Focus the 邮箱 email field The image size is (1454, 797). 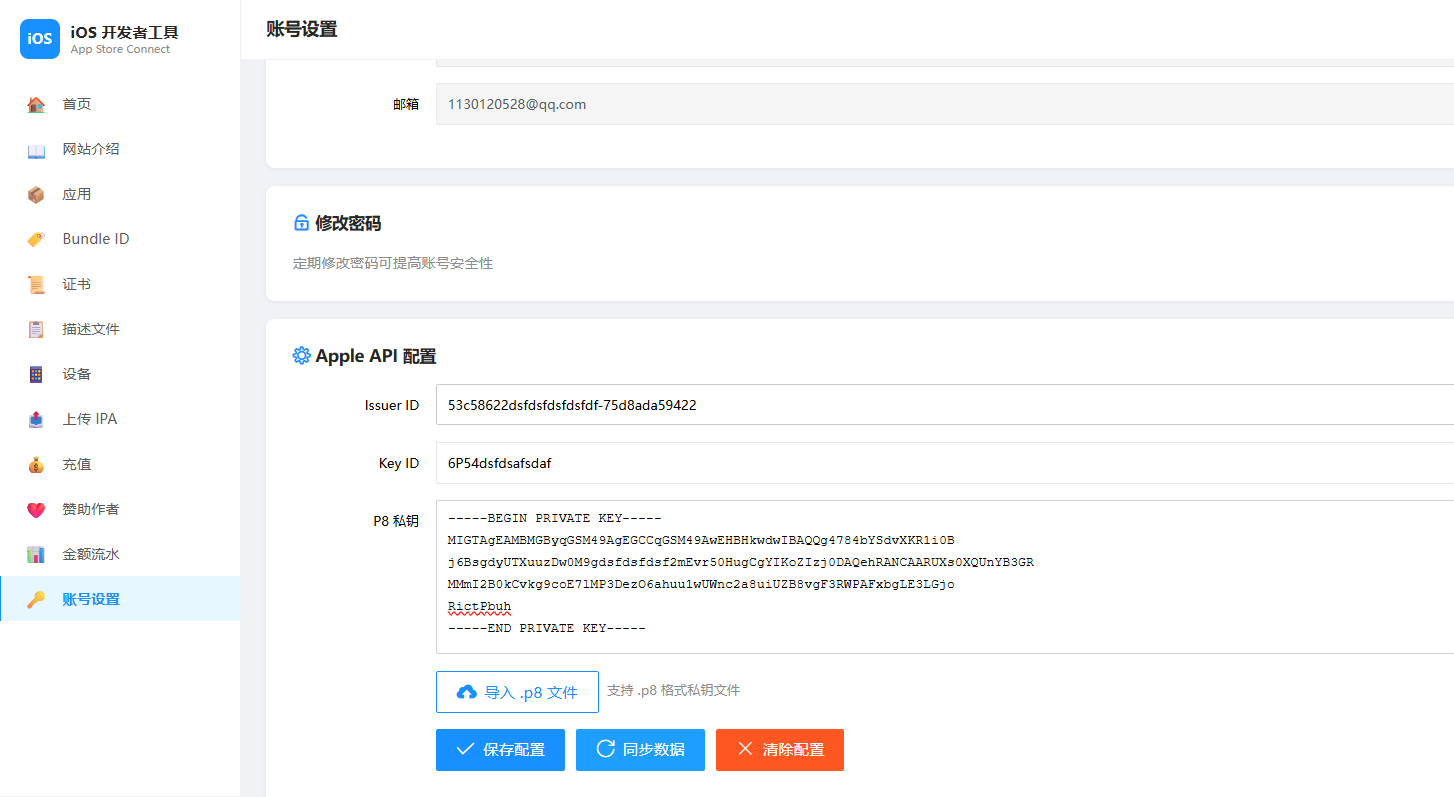pos(945,104)
